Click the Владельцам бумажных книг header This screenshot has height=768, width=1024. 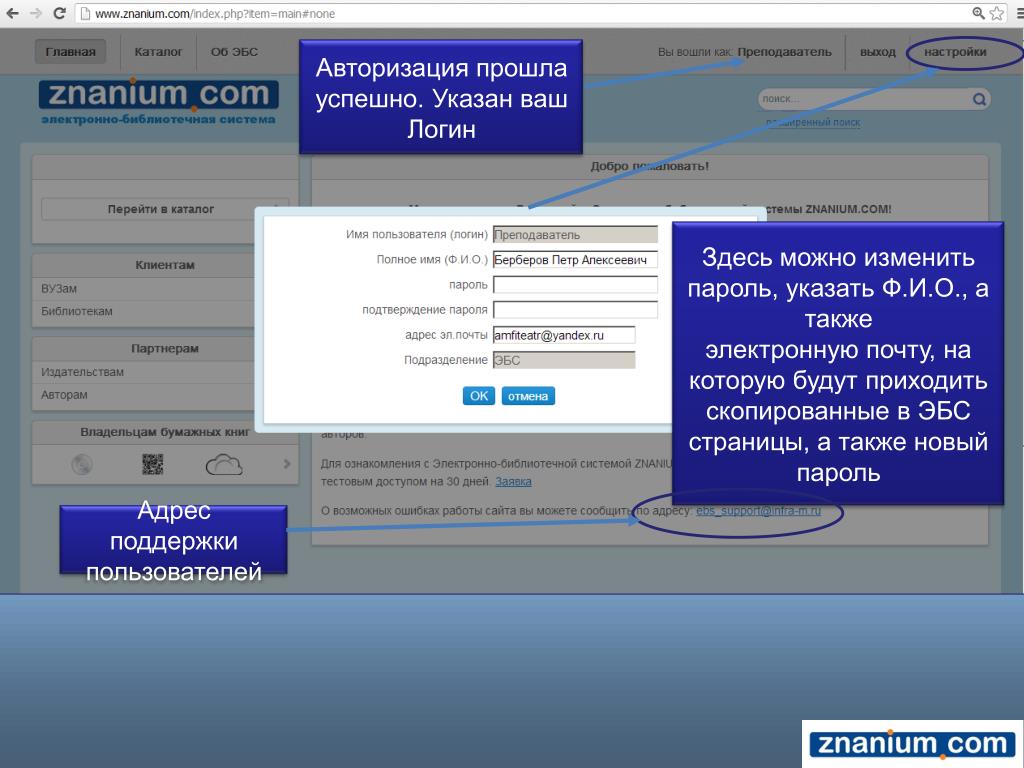165,432
